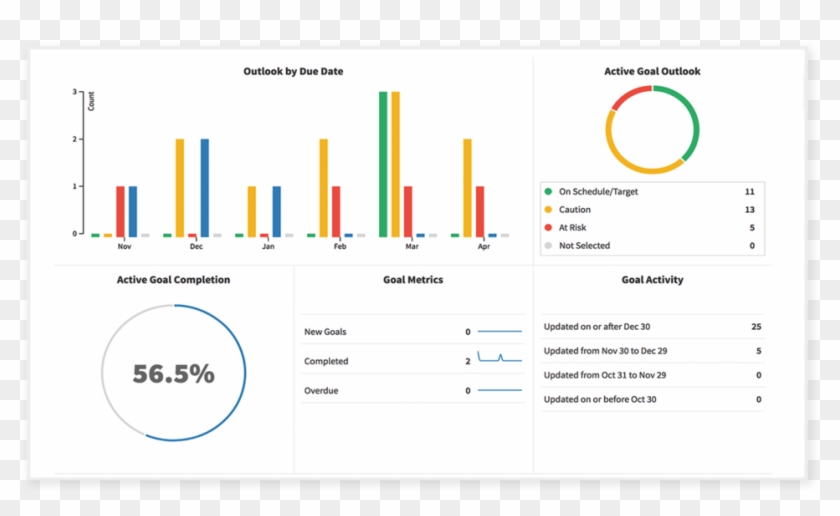This screenshot has height=516, width=840.
Task: Click the red At Risk legend dot
Action: tap(547, 228)
